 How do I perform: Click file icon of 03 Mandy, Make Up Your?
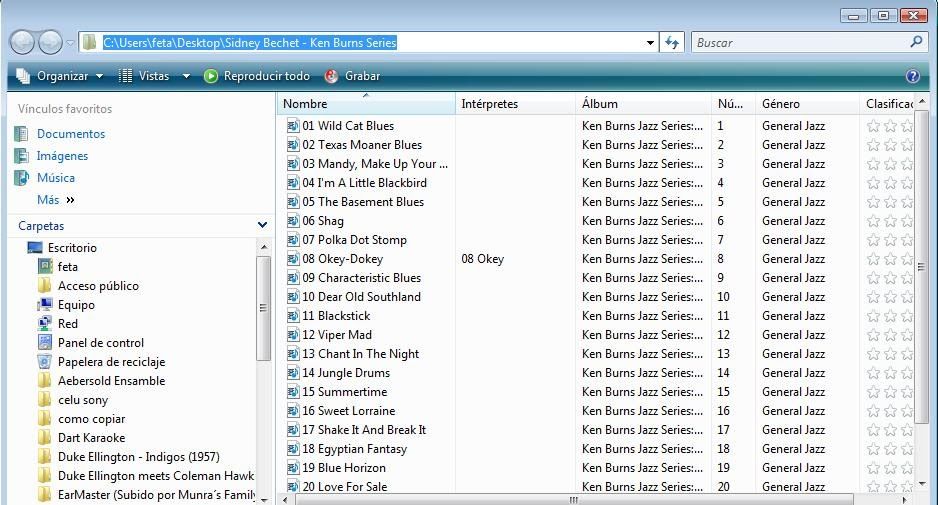293,164
